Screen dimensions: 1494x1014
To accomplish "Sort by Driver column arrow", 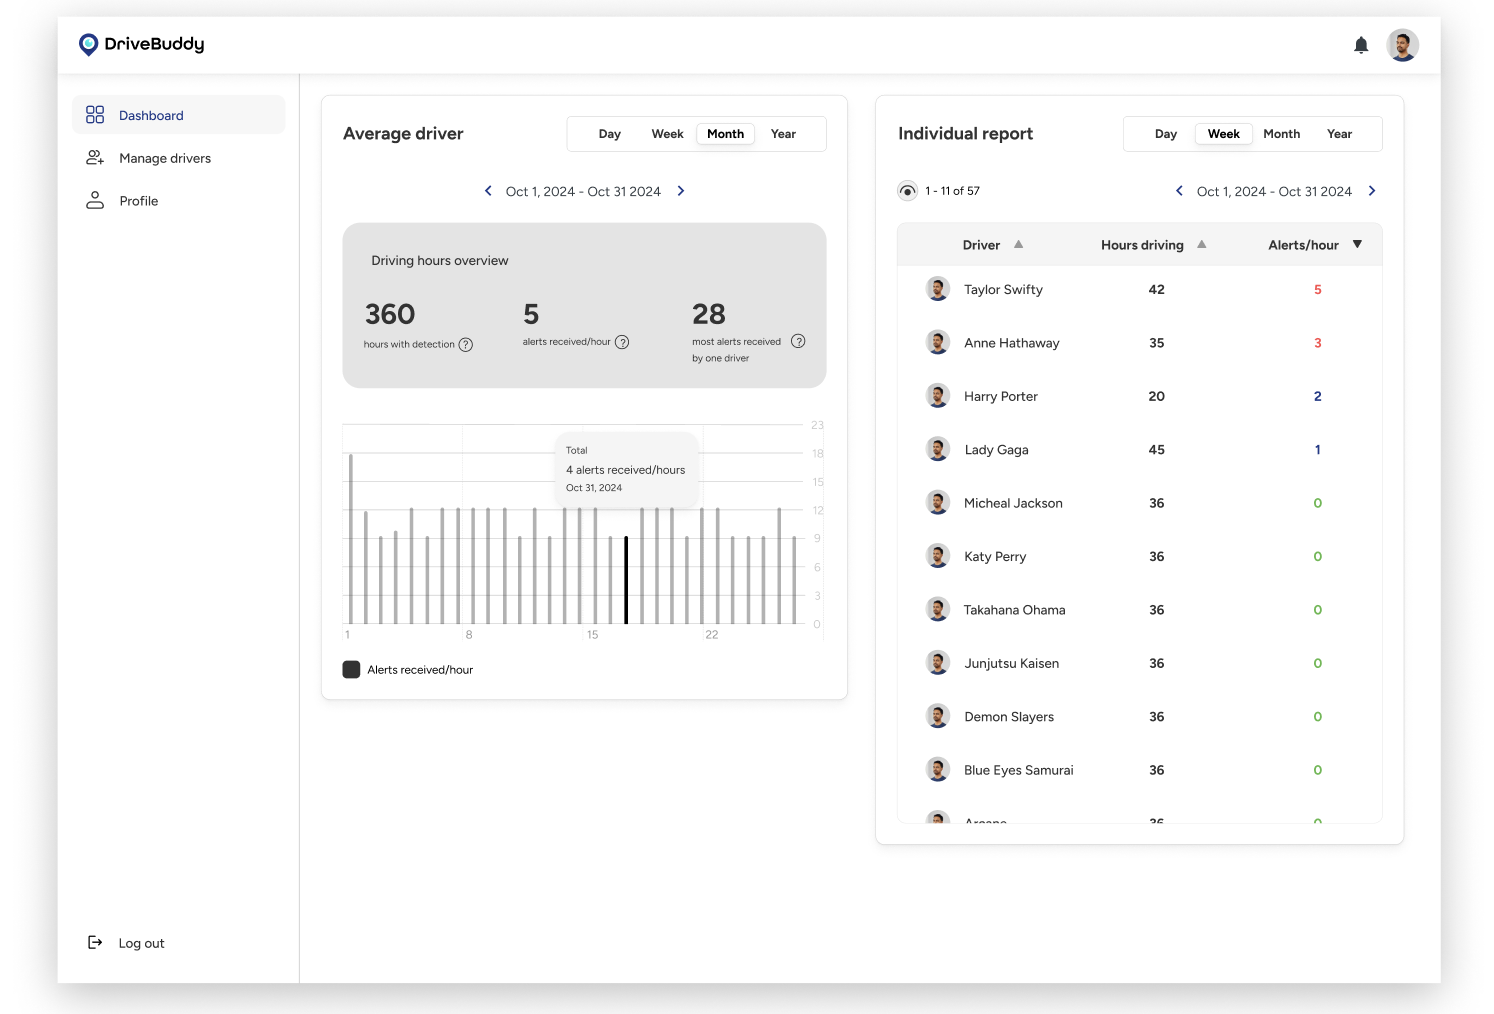I will [1018, 244].
